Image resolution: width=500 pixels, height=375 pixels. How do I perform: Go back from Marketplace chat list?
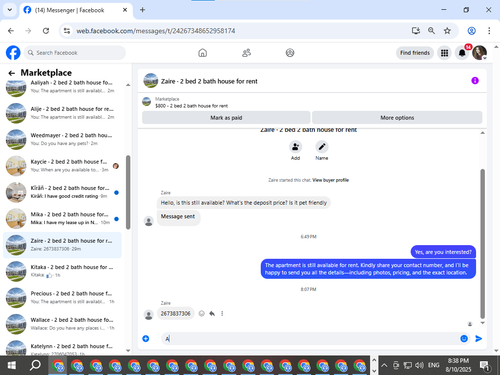click(12, 73)
